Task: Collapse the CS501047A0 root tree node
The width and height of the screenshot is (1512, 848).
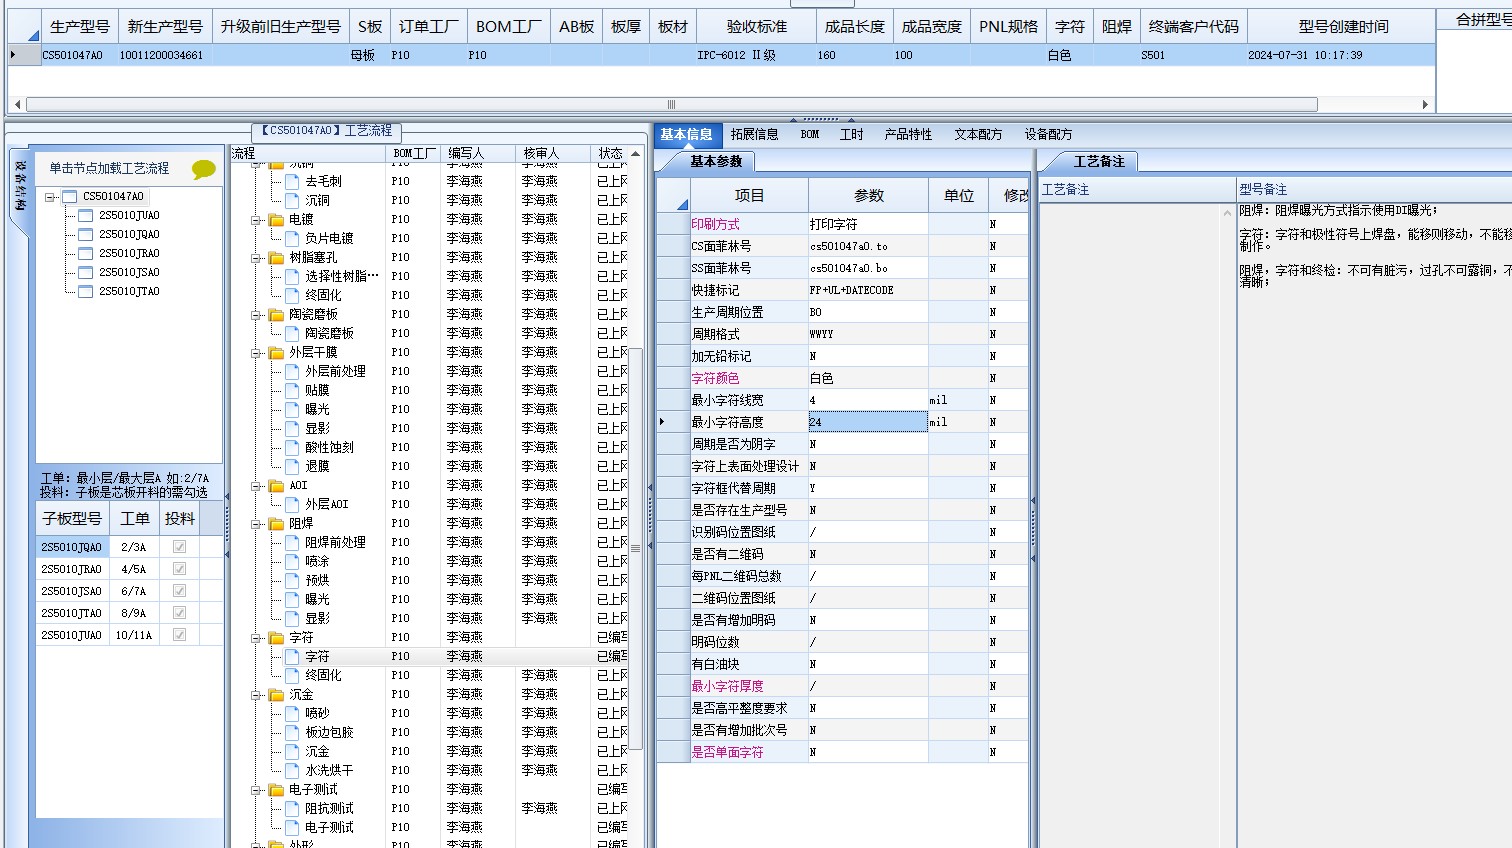Action: [x=50, y=197]
